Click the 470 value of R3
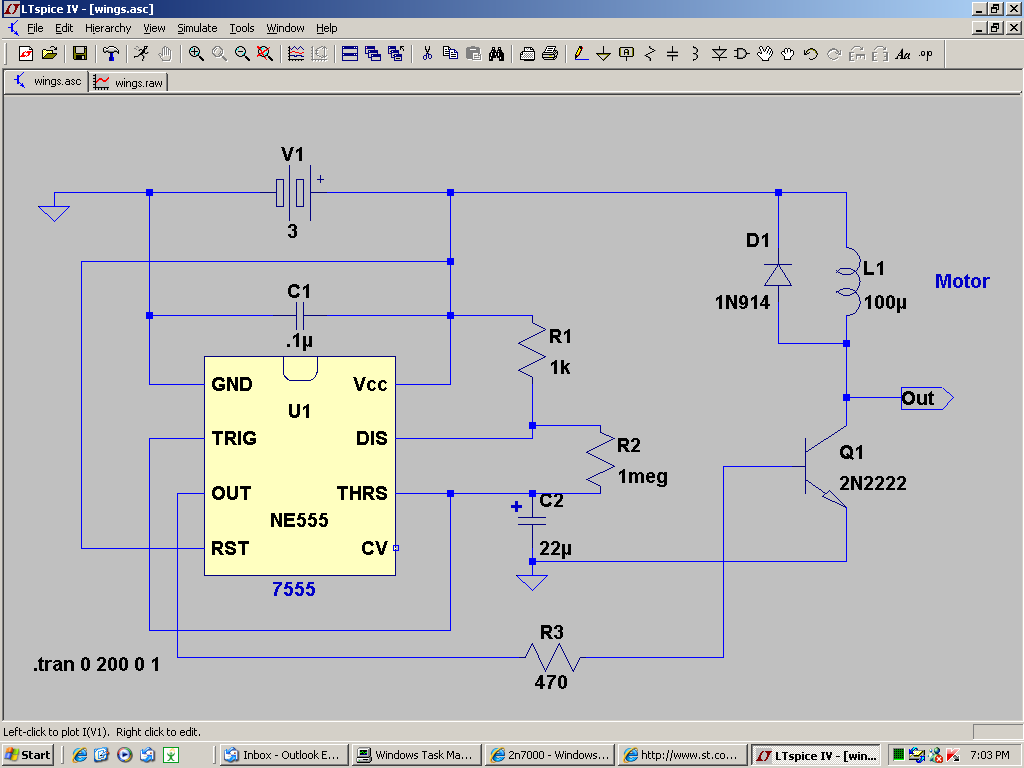This screenshot has width=1024, height=768. point(551,682)
